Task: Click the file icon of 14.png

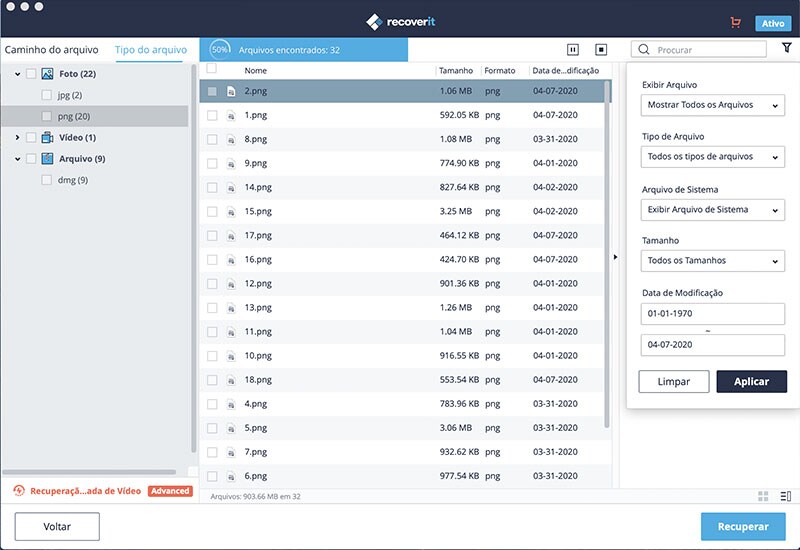Action: (231, 188)
